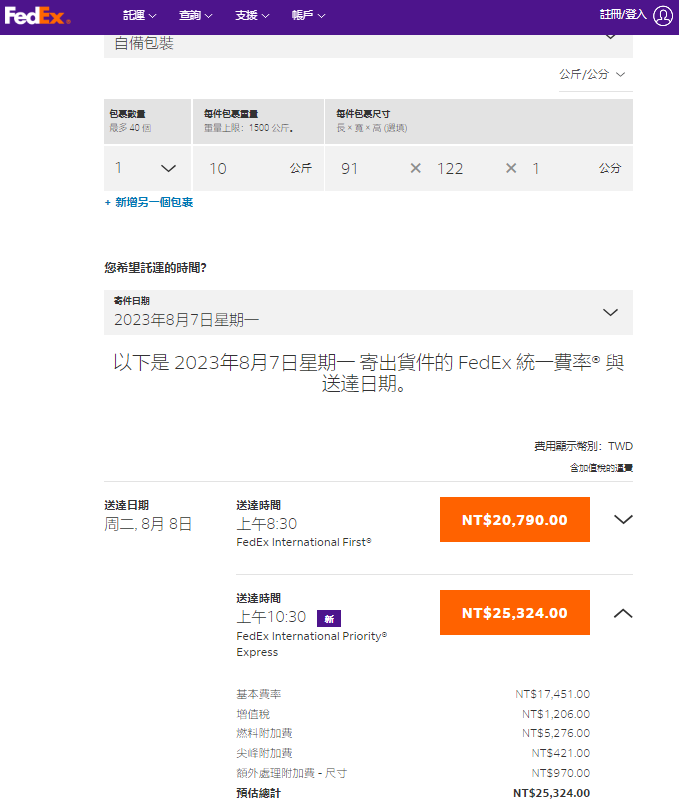Select the NT$20,790.00 rate button
This screenshot has height=804, width=679.
(514, 519)
